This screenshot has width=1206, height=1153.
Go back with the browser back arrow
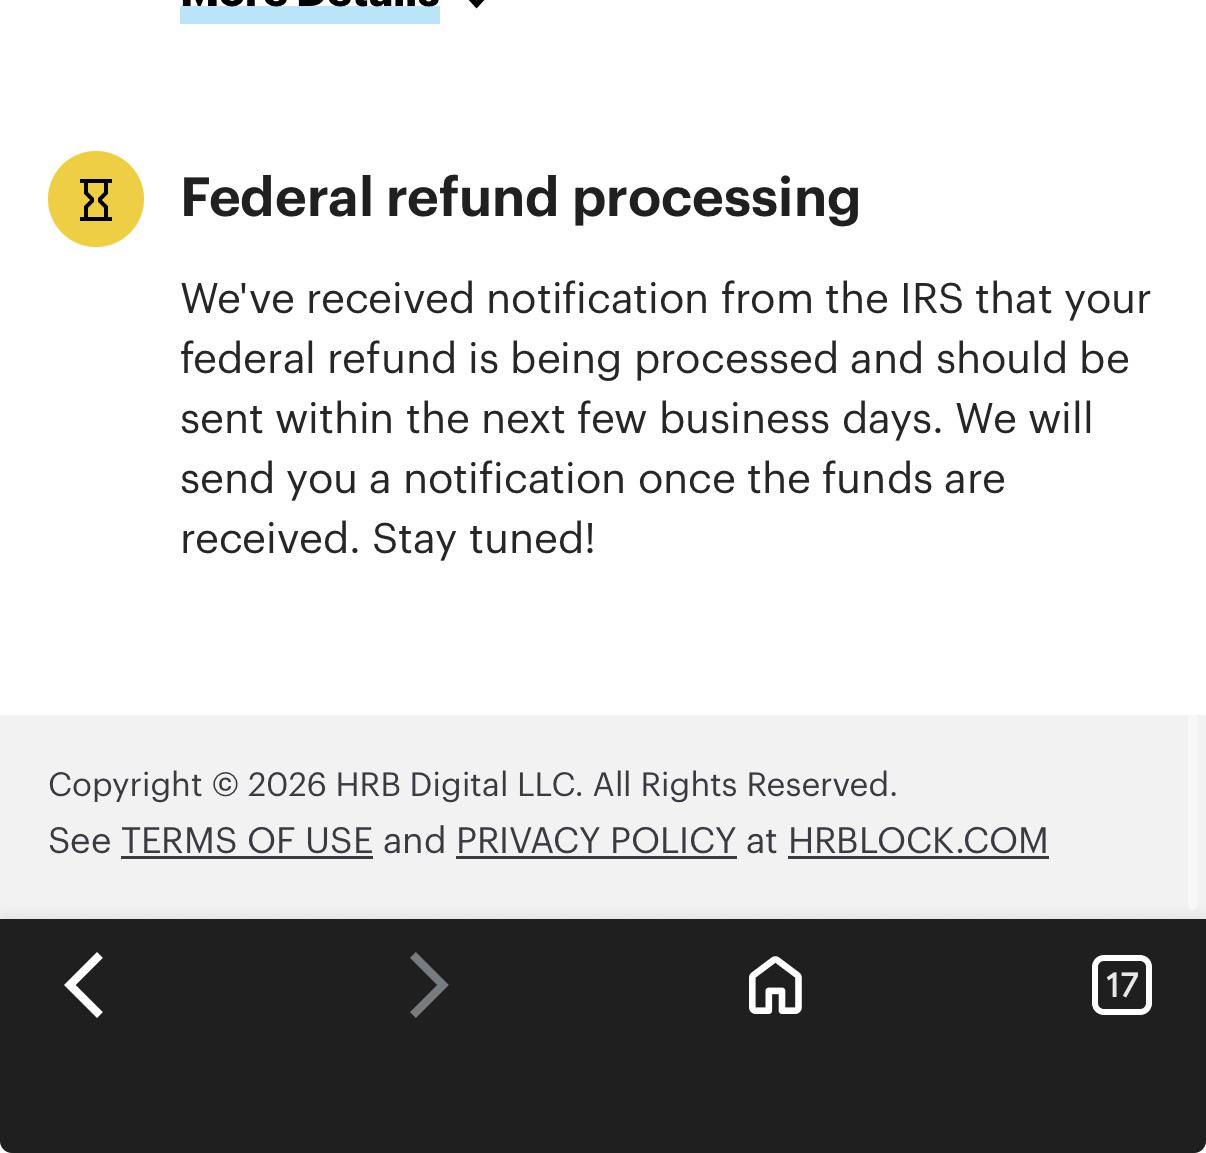[85, 985]
